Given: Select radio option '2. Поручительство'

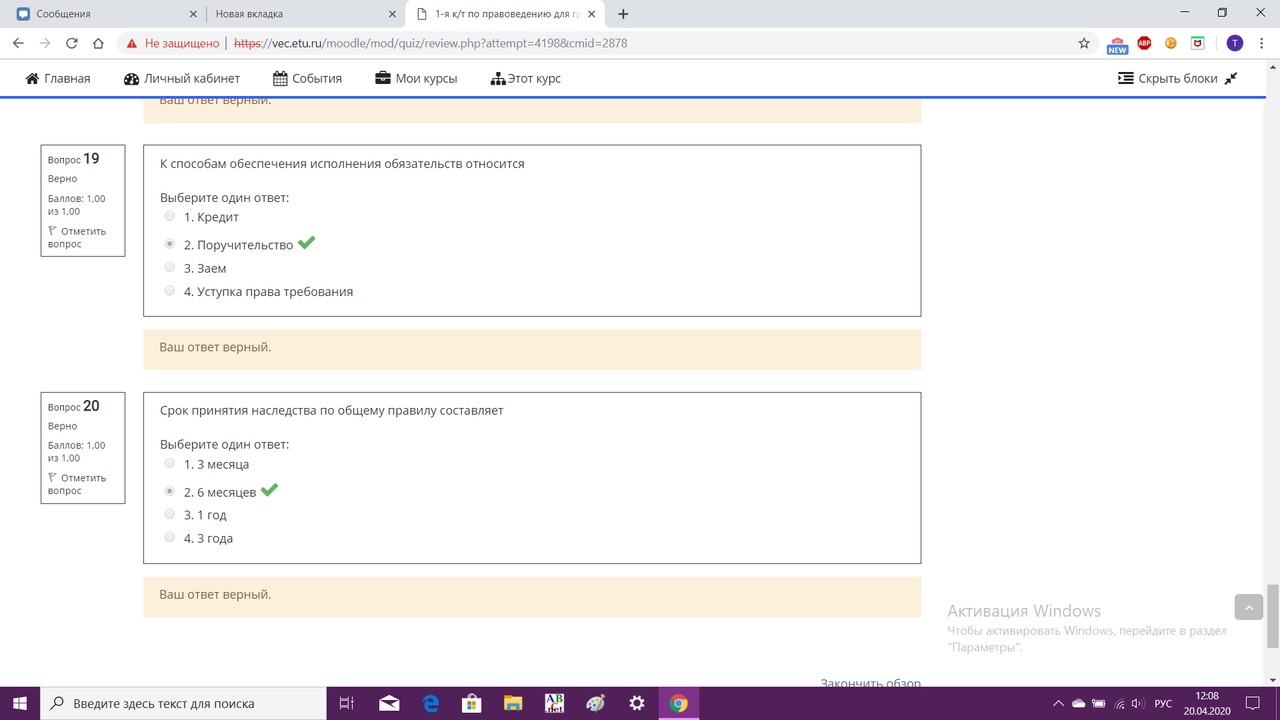Looking at the screenshot, I should (x=169, y=244).
